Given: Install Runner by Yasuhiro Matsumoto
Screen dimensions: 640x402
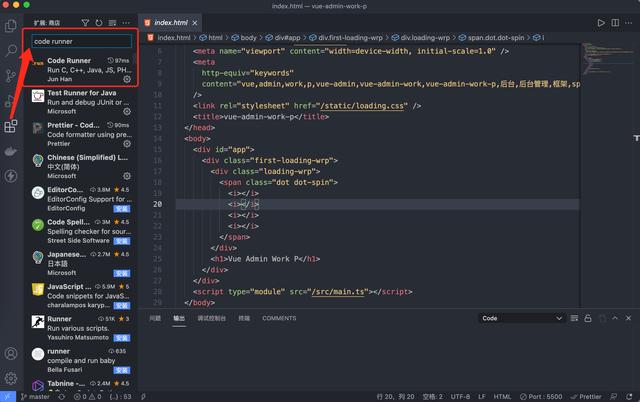Looking at the screenshot, I should click(122, 338).
